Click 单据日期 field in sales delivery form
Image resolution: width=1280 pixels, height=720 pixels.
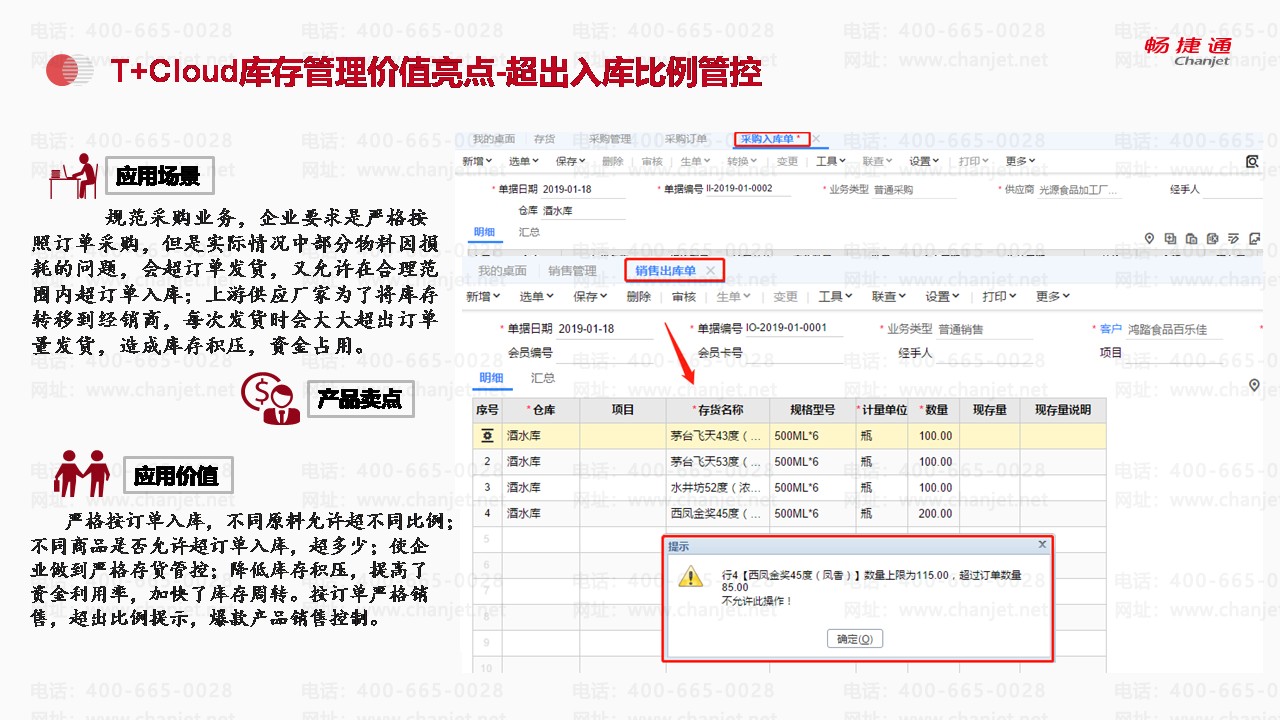coord(604,329)
